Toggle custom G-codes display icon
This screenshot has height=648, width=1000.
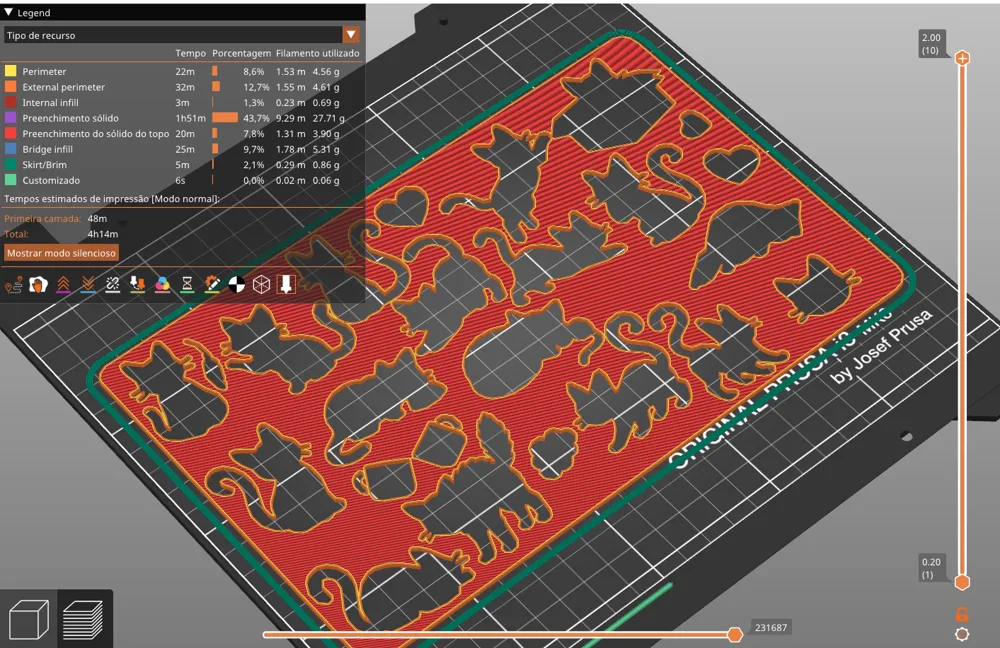pos(212,284)
